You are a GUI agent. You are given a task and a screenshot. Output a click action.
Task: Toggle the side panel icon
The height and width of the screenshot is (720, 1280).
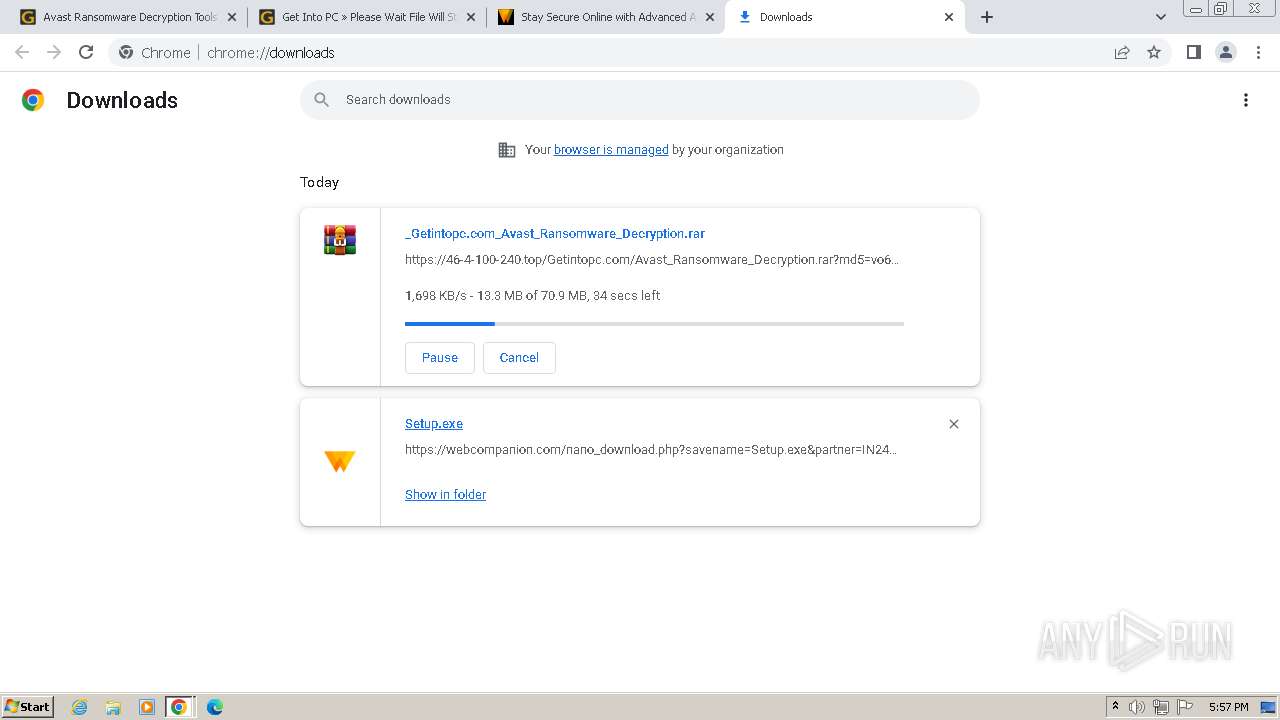pos(1193,52)
